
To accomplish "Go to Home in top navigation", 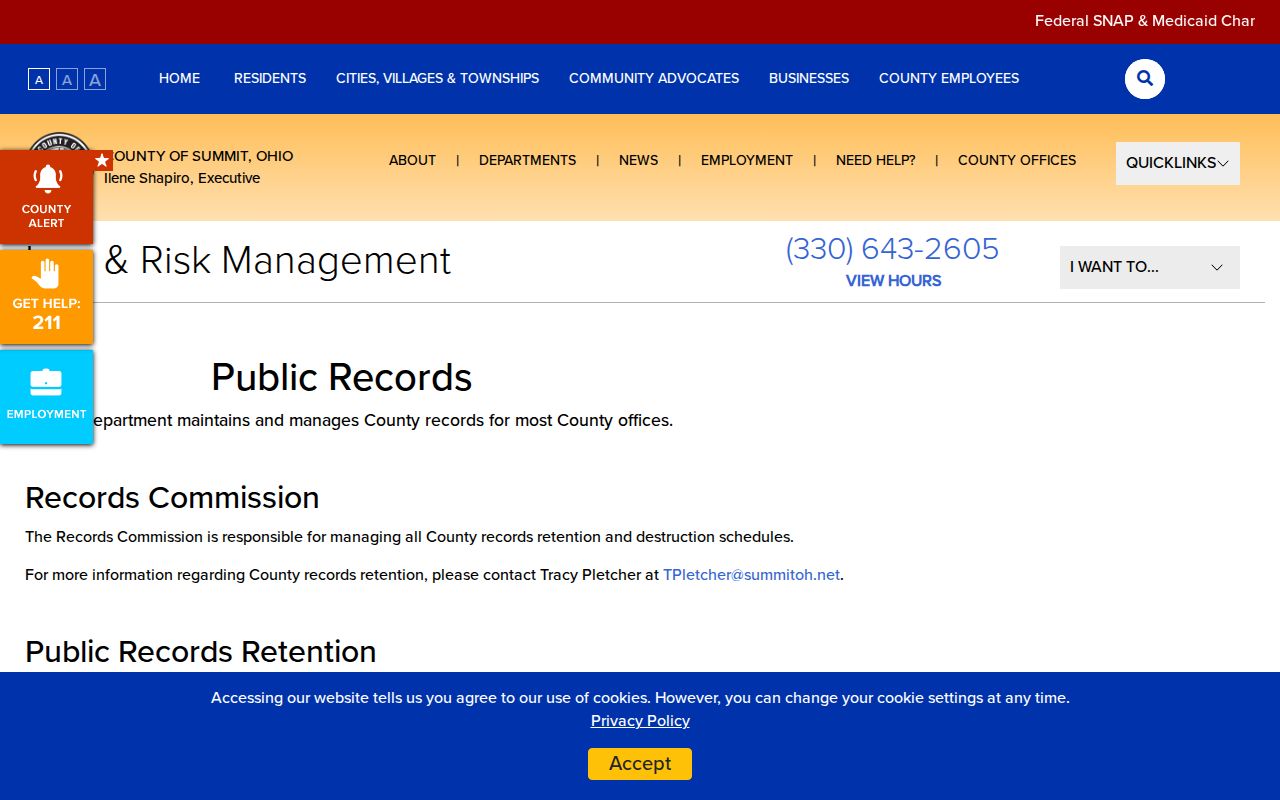I will tap(179, 78).
